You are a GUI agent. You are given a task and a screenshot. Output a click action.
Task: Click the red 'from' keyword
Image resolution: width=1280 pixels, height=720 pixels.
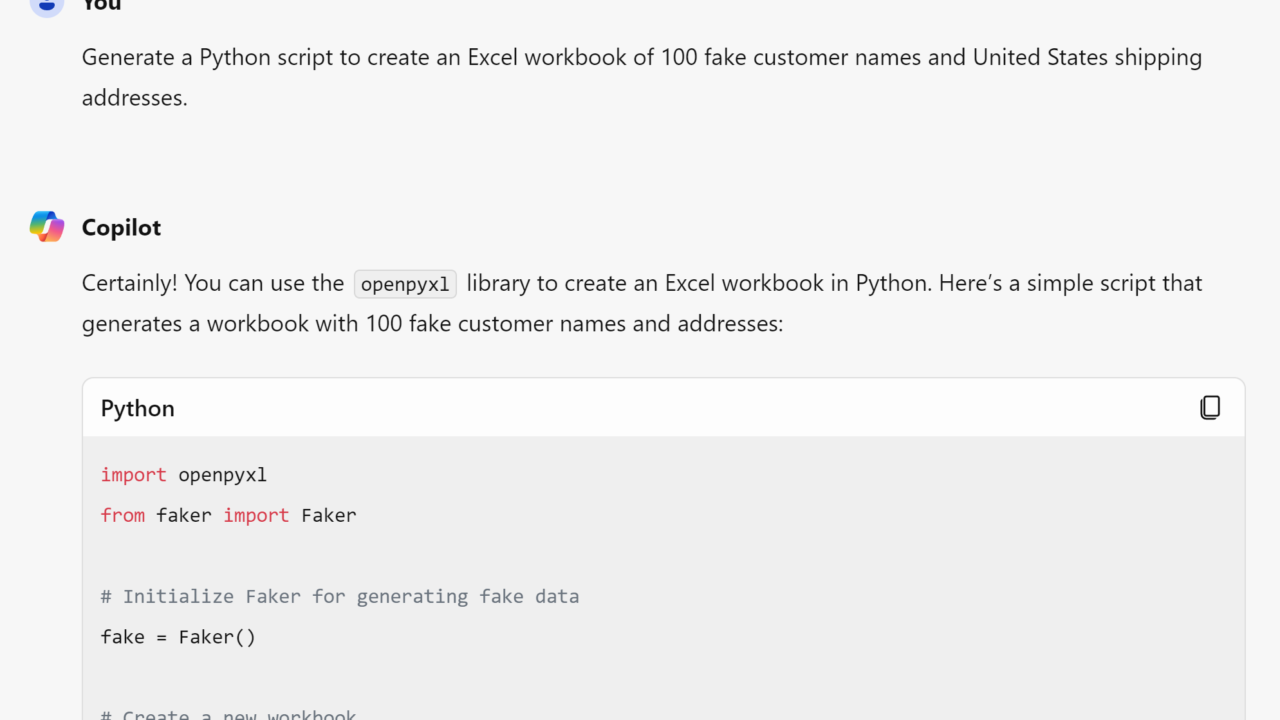(x=122, y=516)
